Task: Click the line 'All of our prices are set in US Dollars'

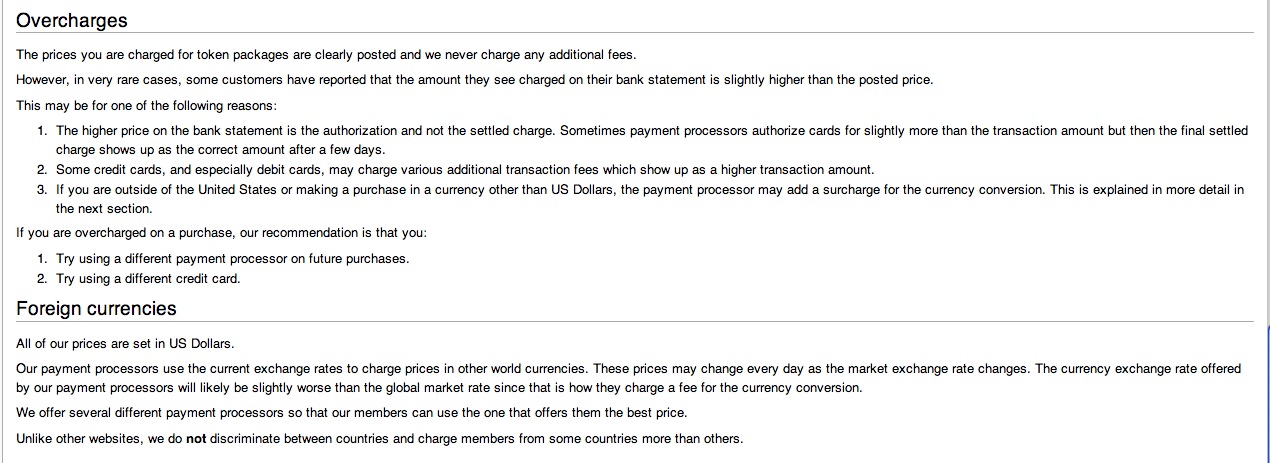Action: [125, 343]
